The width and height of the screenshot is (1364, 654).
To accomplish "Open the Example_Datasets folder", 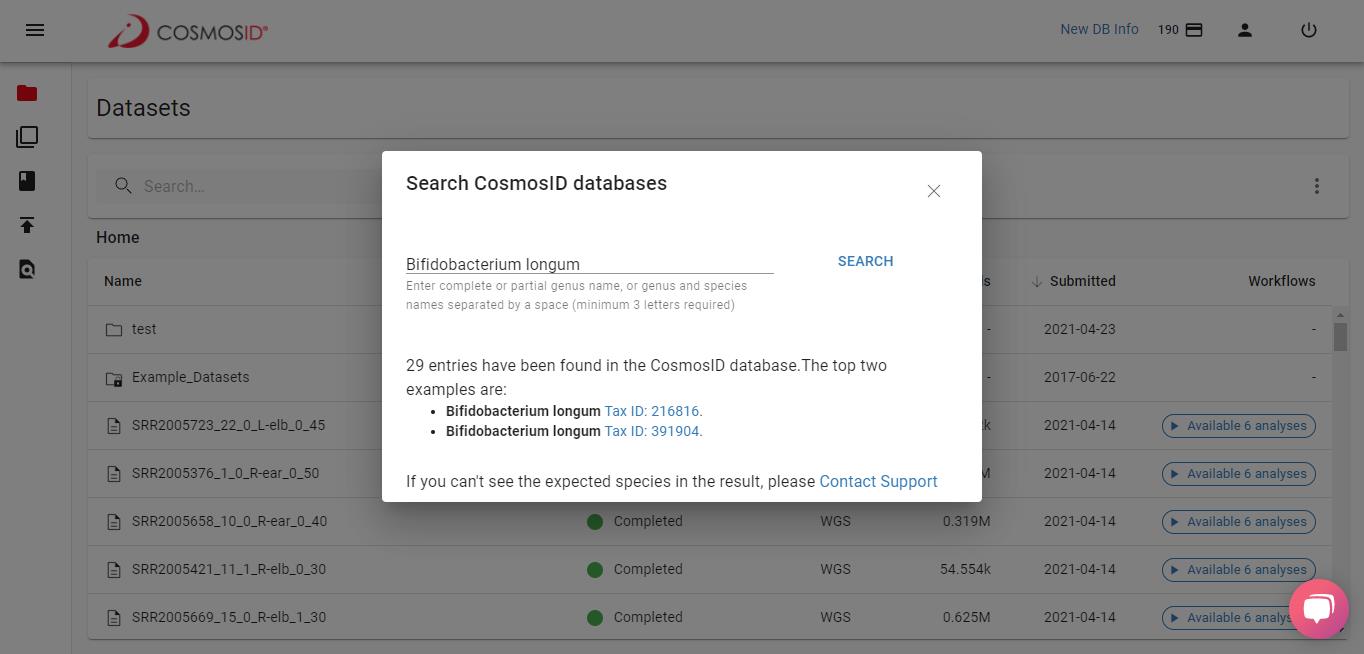I will (x=191, y=377).
